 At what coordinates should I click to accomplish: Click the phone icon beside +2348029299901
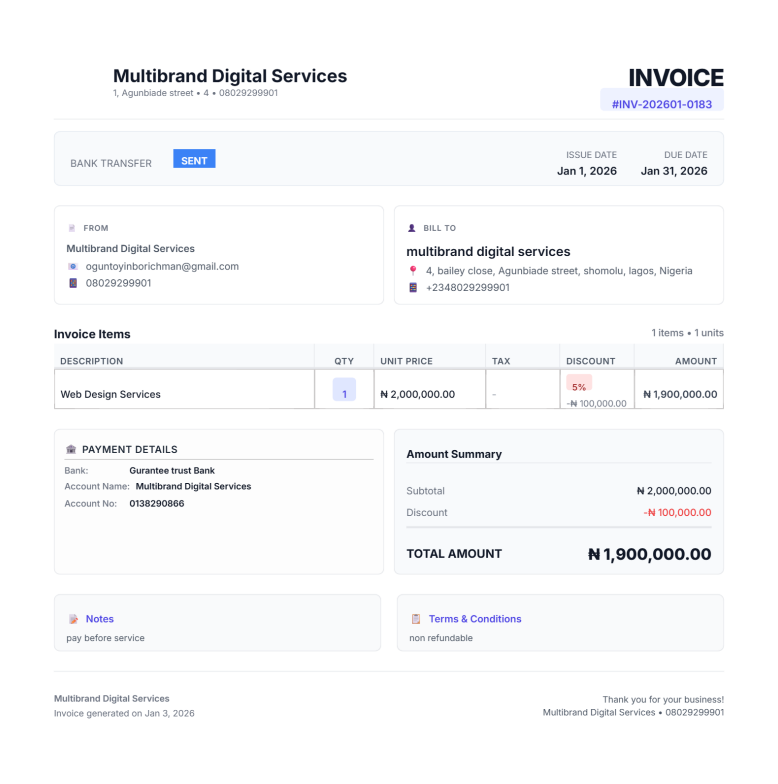413,288
